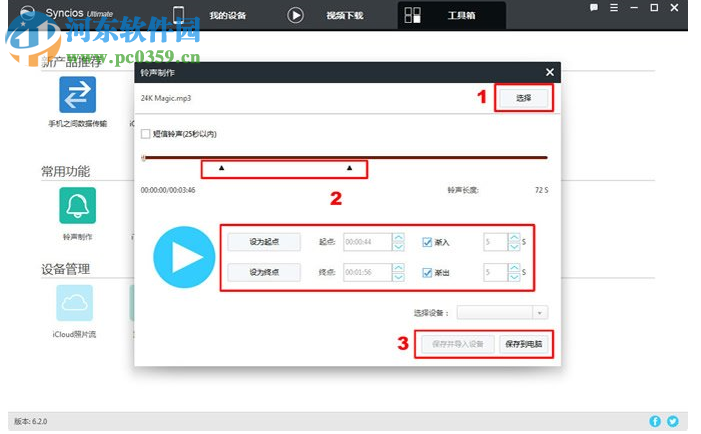Toggle the 渐入 fade-in checkbox
The height and width of the screenshot is (434, 701).
[x=427, y=242]
